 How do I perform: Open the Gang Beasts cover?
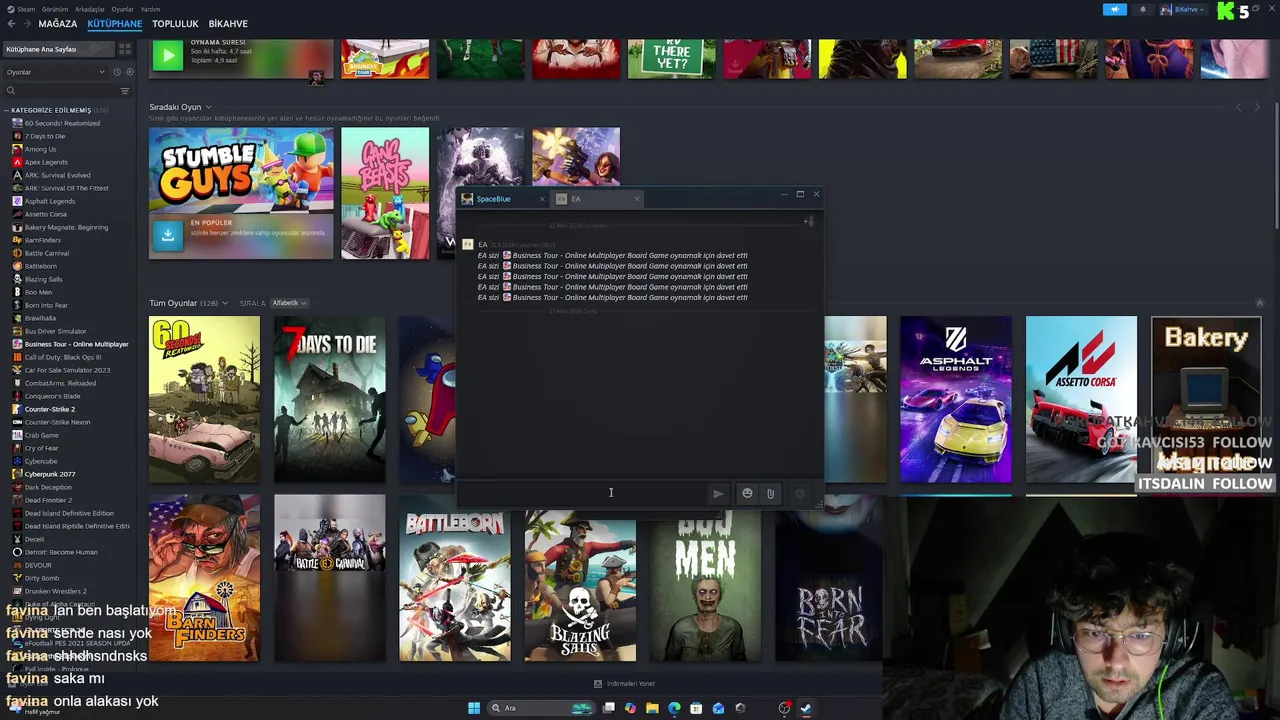tap(385, 193)
